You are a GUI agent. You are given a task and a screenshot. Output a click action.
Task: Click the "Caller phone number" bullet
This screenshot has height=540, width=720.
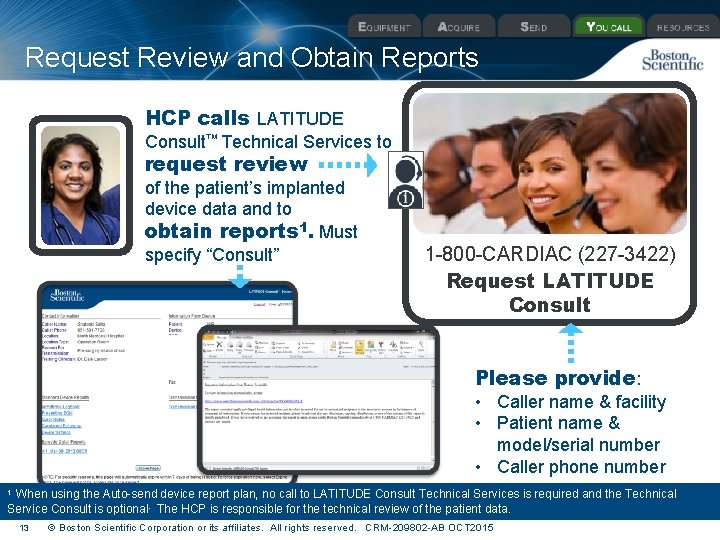click(x=581, y=467)
